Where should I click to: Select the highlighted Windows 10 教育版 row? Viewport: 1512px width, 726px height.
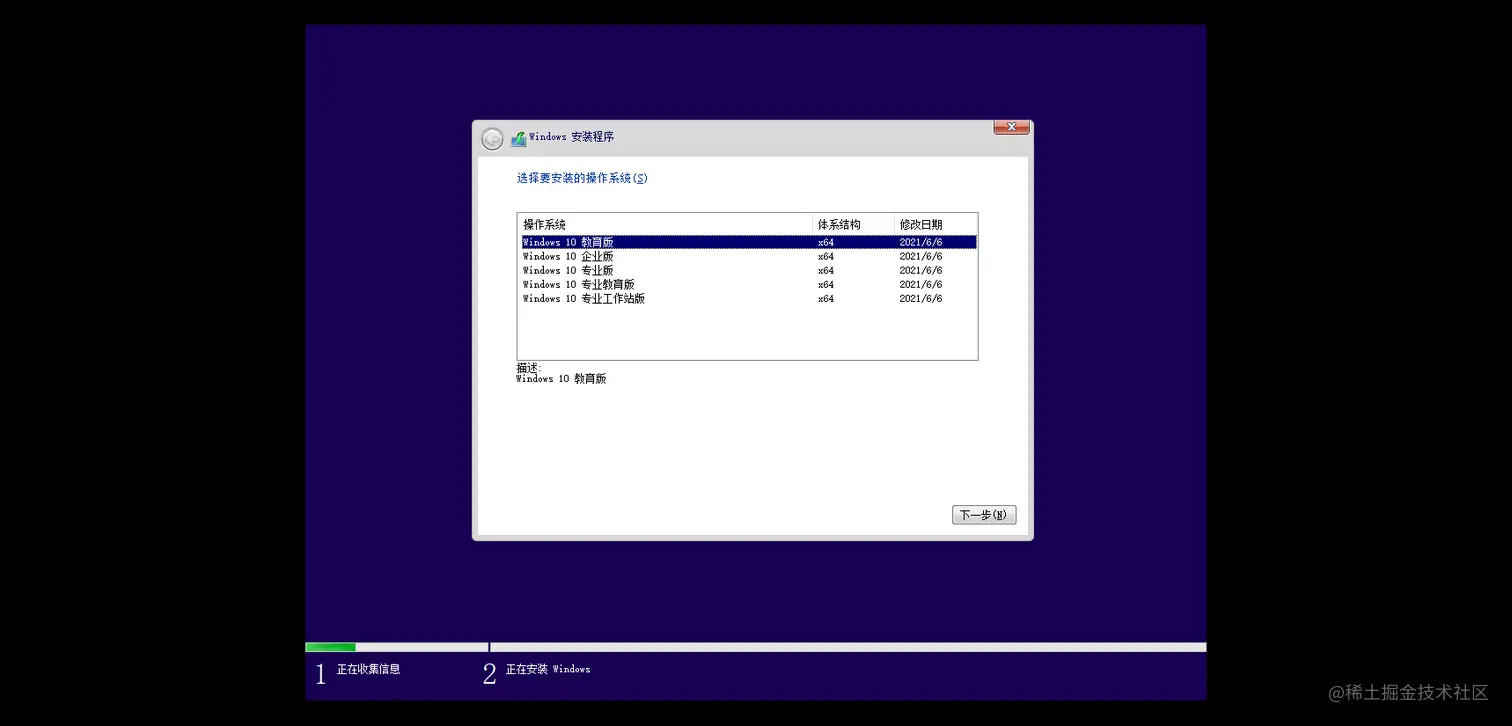567,241
